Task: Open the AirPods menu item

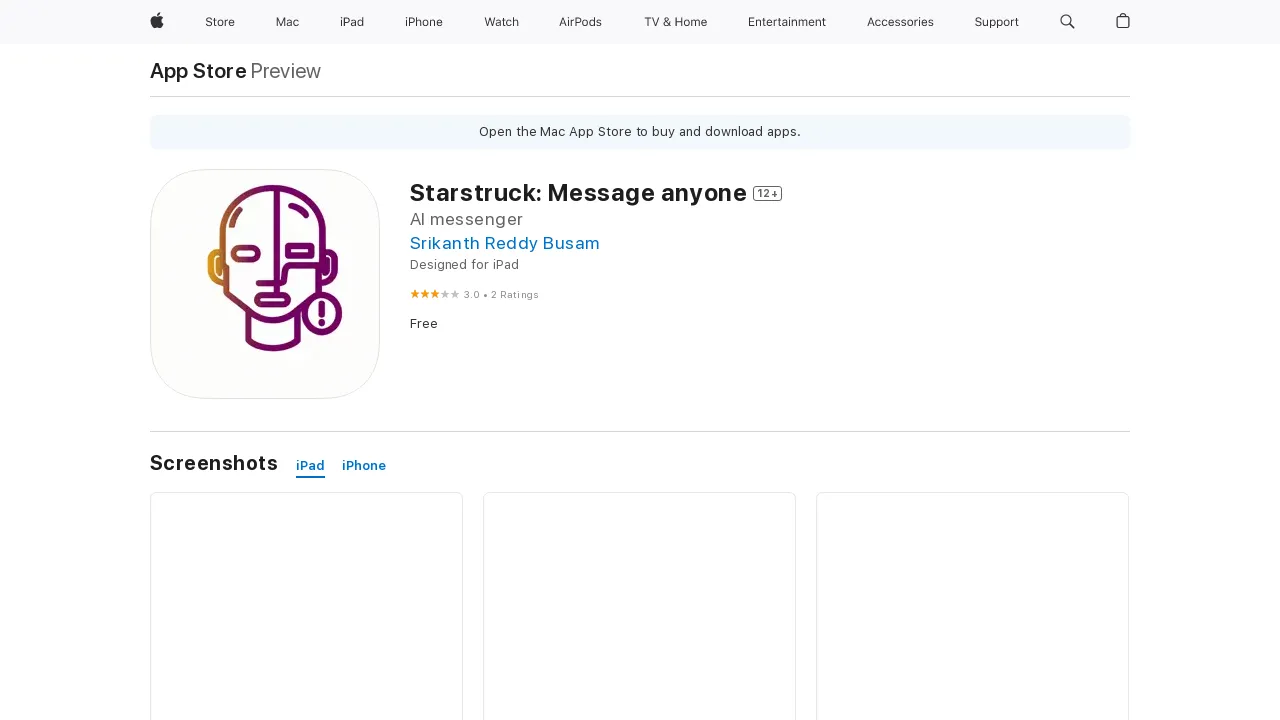Action: pyautogui.click(x=580, y=22)
